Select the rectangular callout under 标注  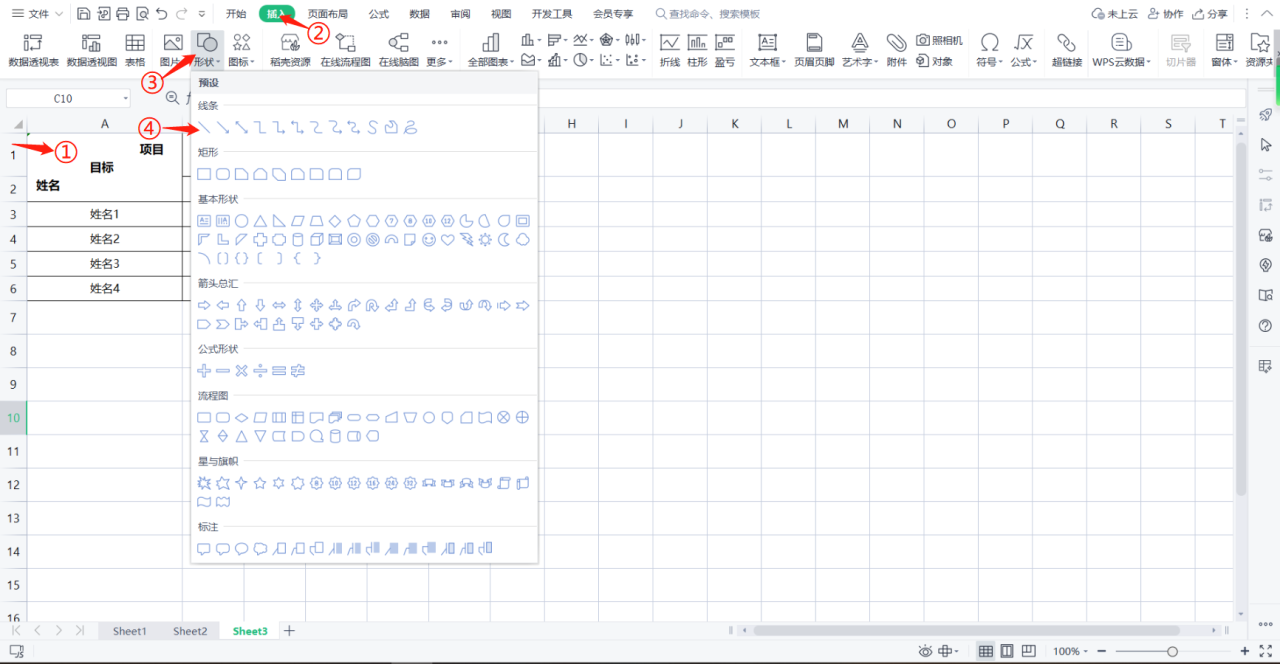click(x=204, y=548)
